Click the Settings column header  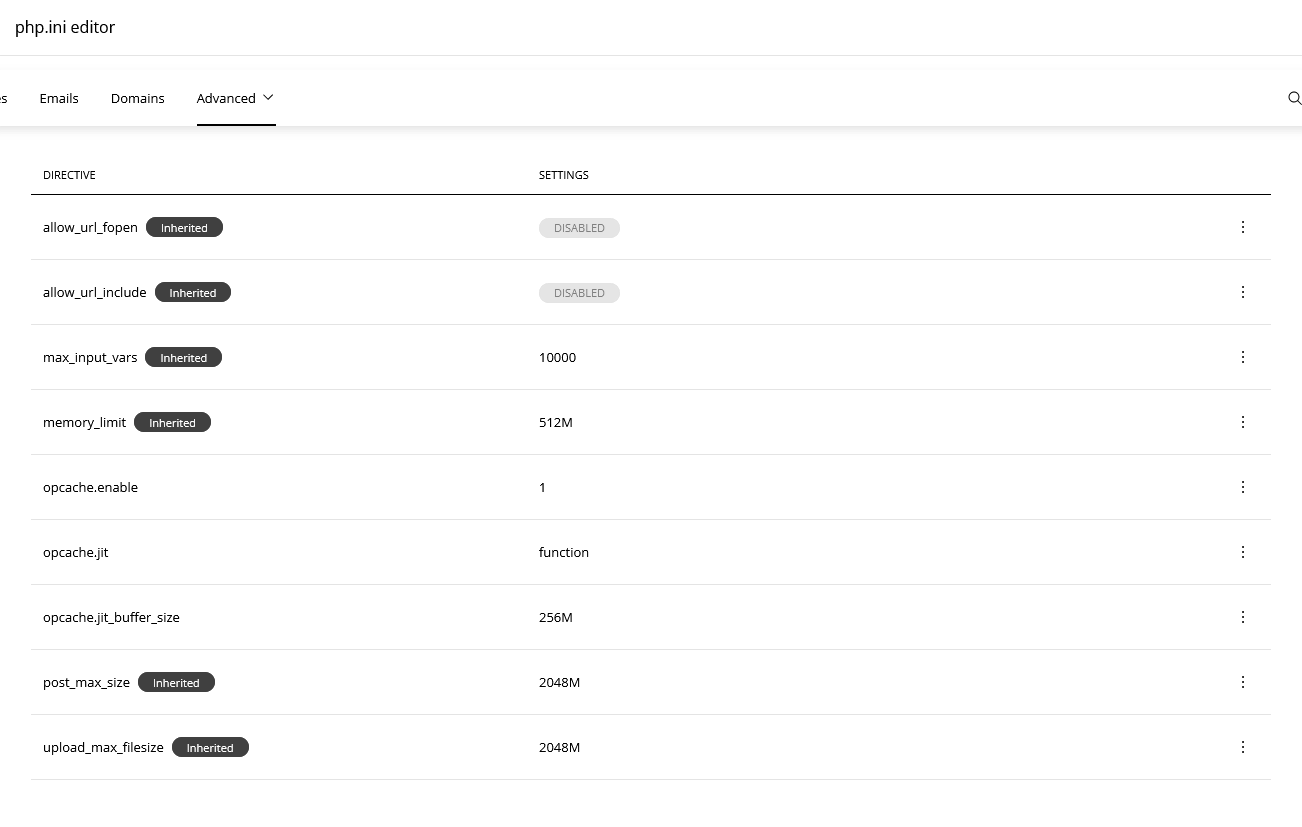point(564,175)
